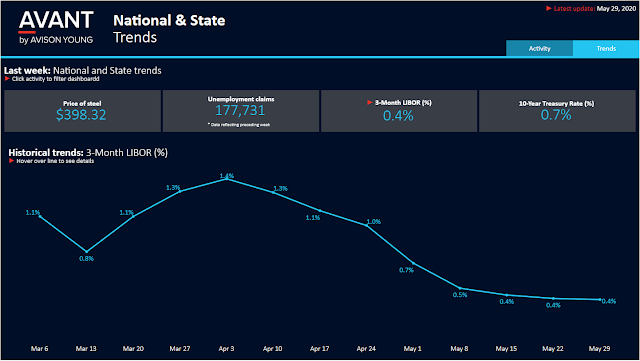Click the May 15 data point at 0.4%
This screenshot has width=640, height=361.
pos(507,295)
